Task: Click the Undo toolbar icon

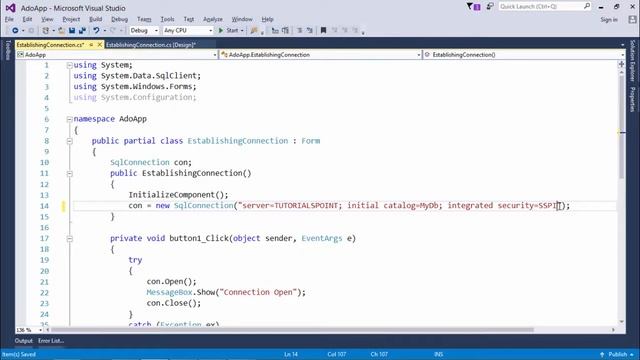Action: point(96,31)
